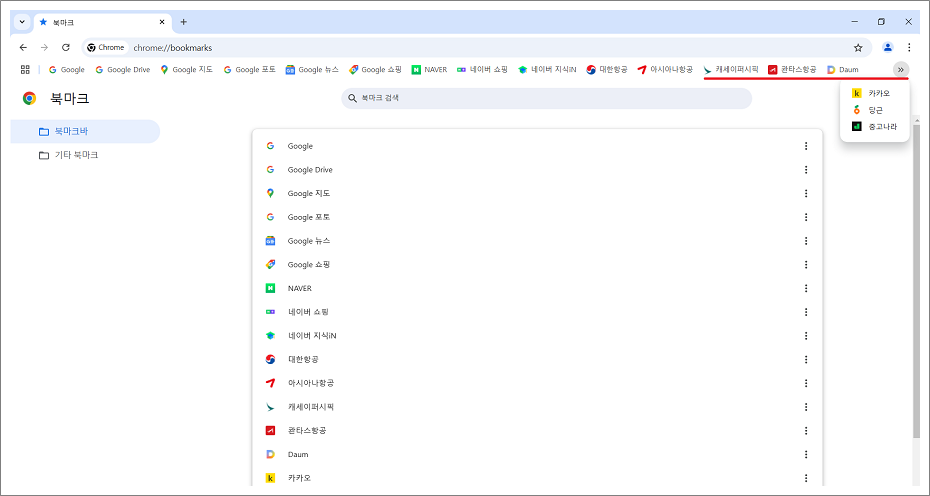Open 아시아나항공 from the bookmarks bar
The image size is (930, 496).
665,69
